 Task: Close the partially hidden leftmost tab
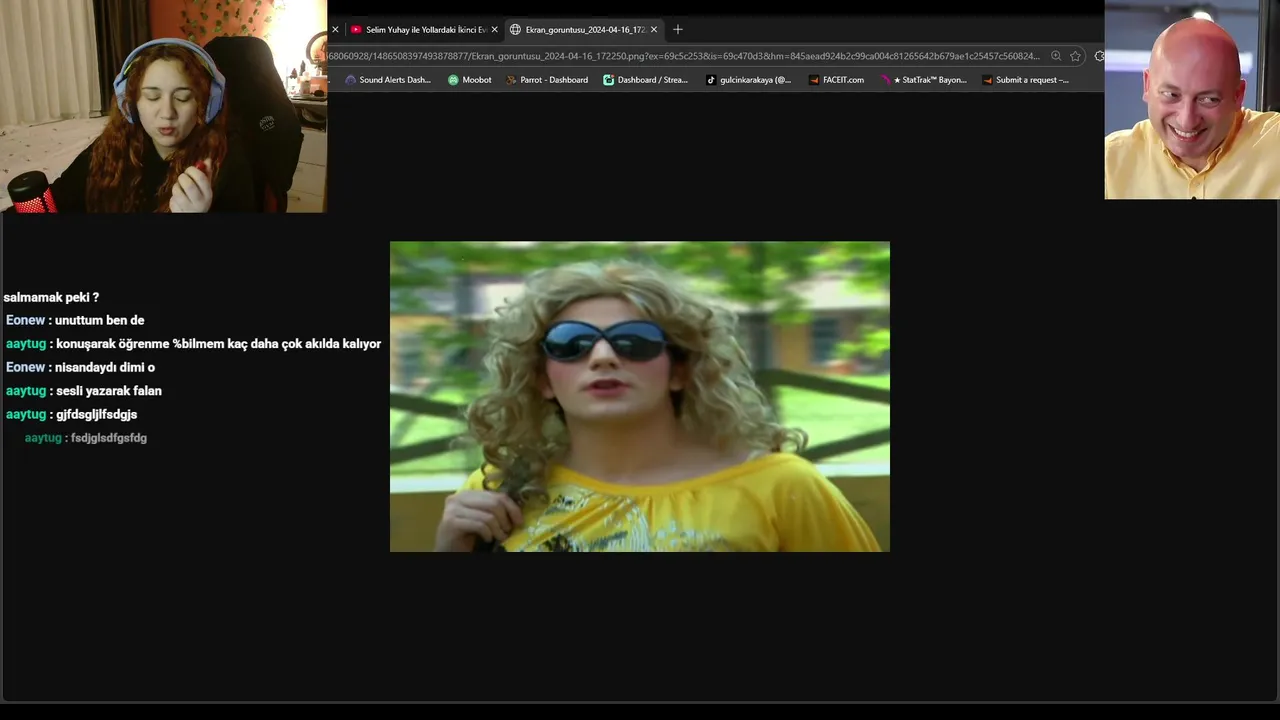tap(335, 30)
